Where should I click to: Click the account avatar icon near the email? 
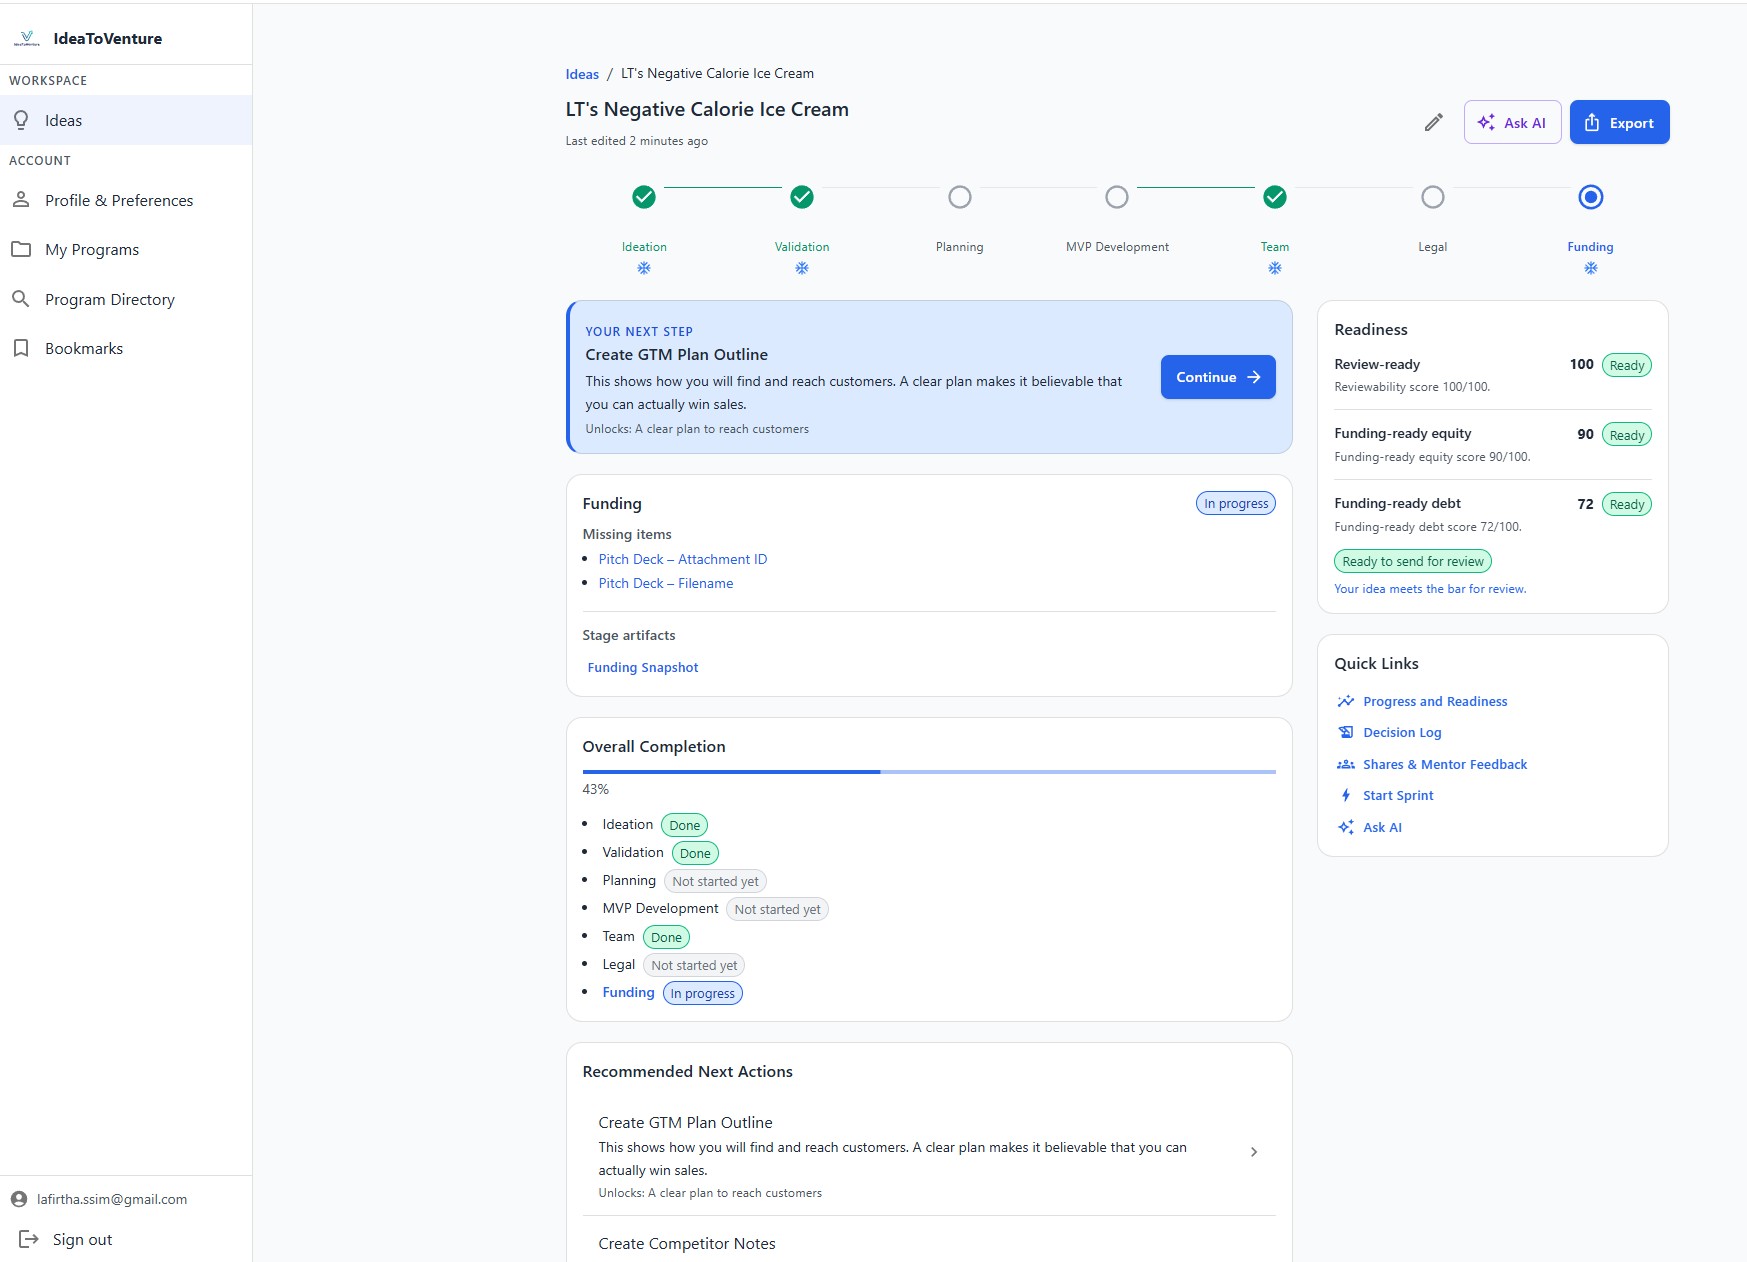19,1199
